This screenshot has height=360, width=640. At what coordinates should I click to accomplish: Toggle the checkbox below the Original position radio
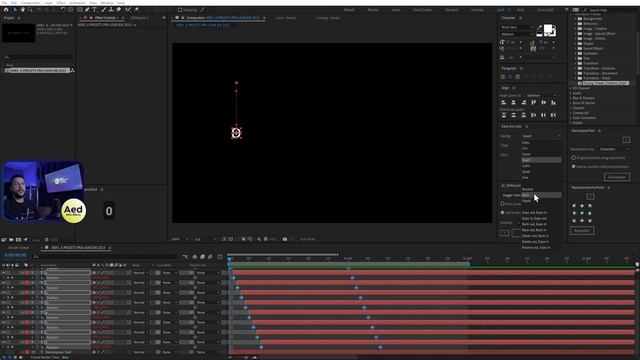573,167
